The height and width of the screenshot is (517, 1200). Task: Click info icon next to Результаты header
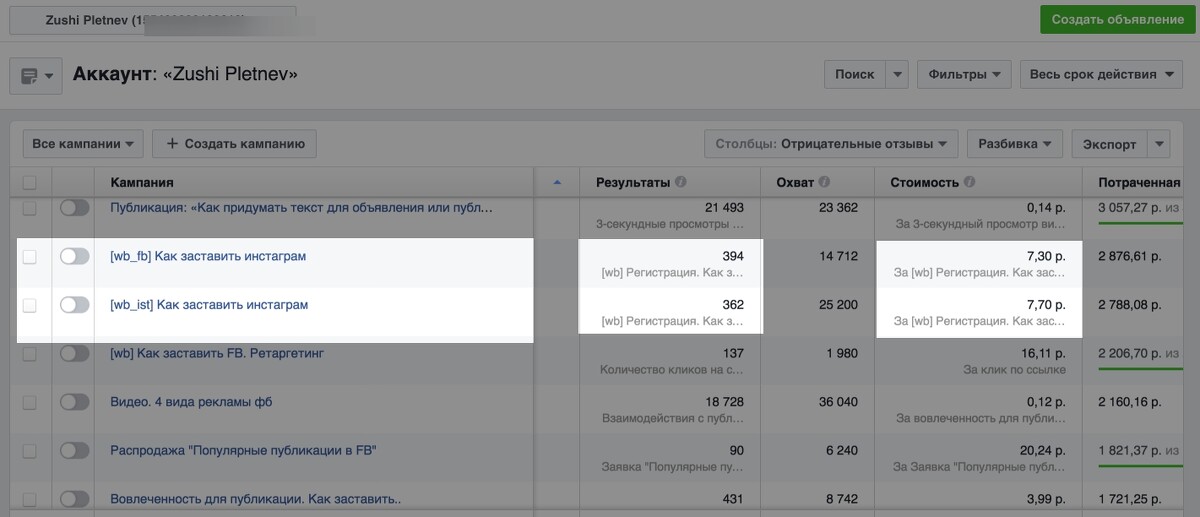[681, 183]
